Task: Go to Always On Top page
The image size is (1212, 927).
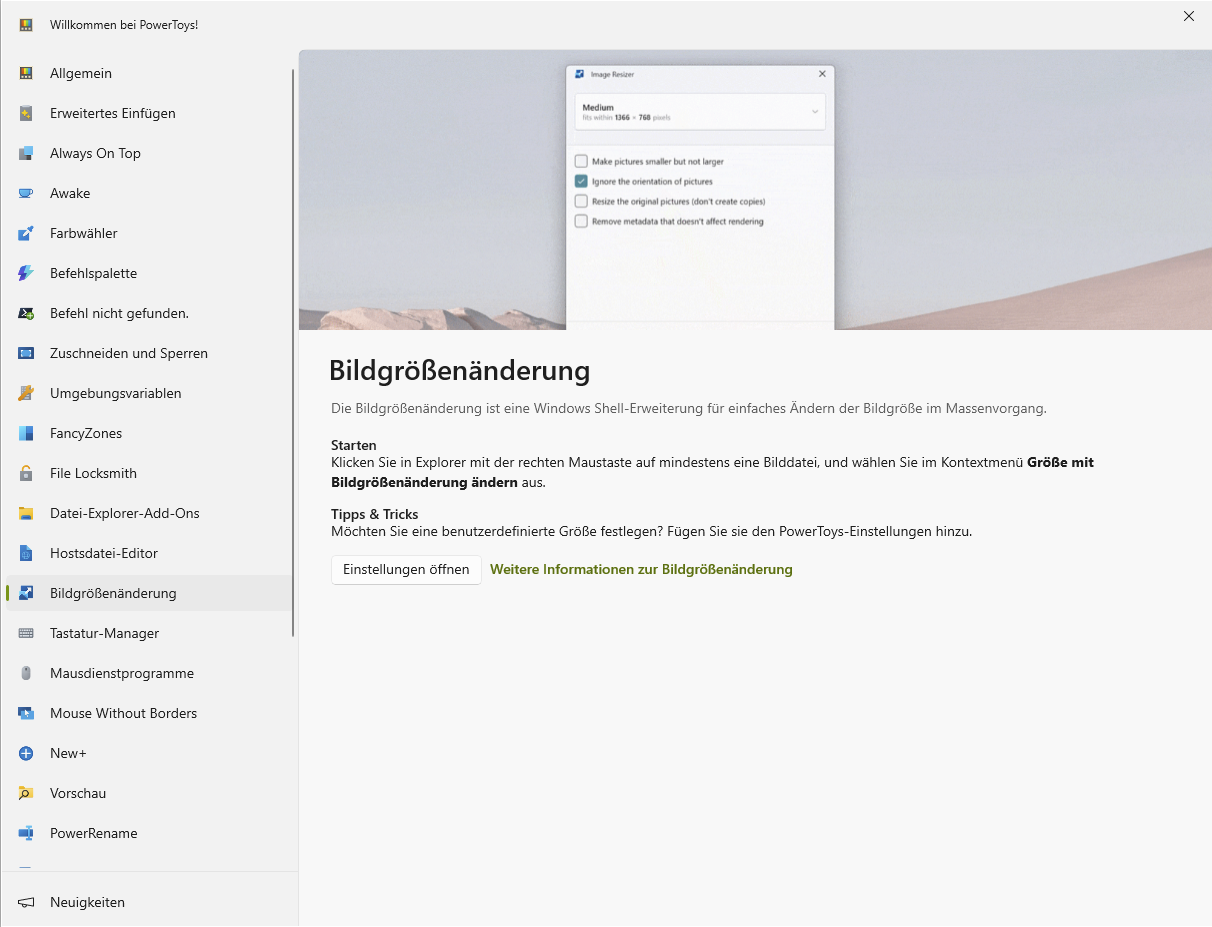Action: click(149, 153)
